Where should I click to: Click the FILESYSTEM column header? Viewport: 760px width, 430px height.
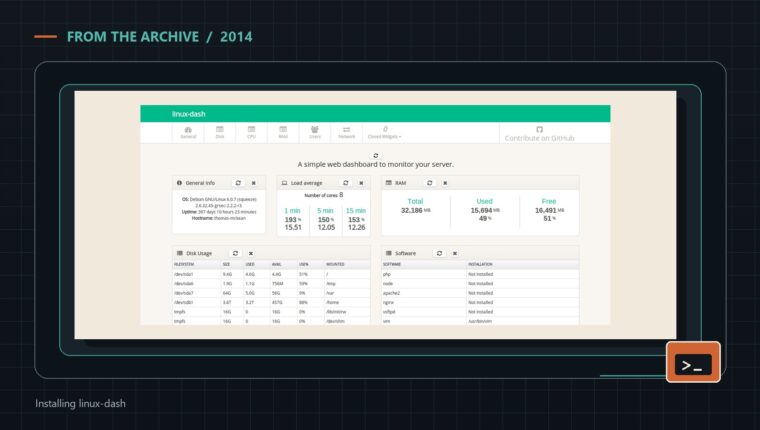tap(184, 265)
